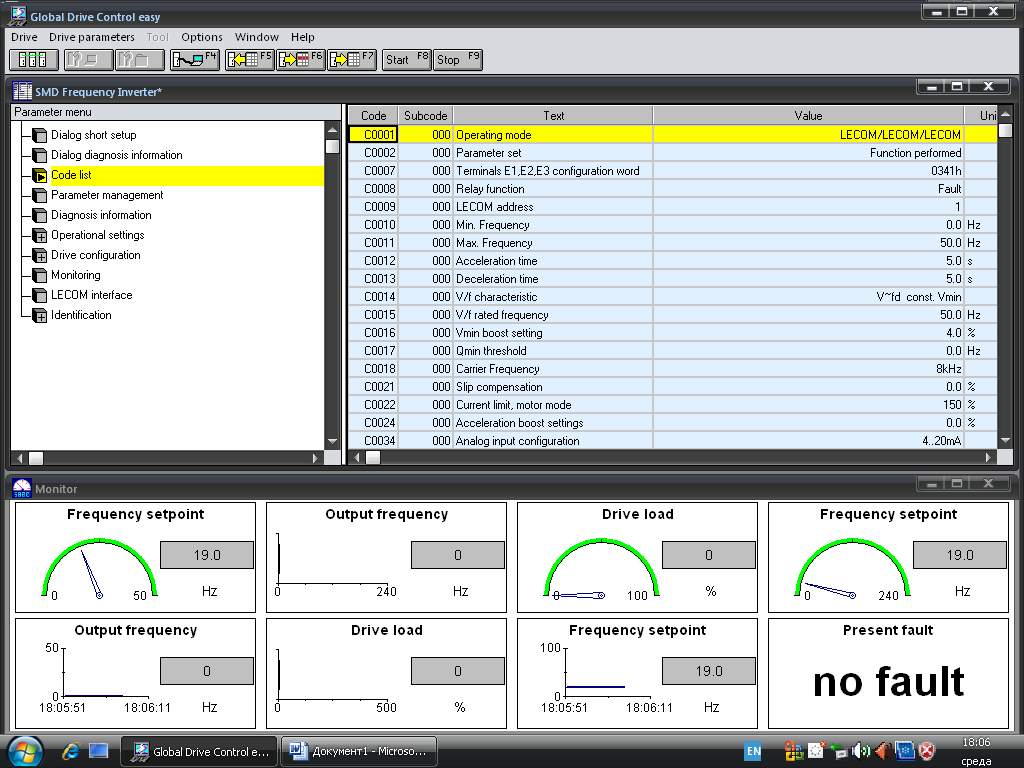Expand the Drive configuration tree node
Image resolution: width=1024 pixels, height=768 pixels.
click(x=39, y=256)
